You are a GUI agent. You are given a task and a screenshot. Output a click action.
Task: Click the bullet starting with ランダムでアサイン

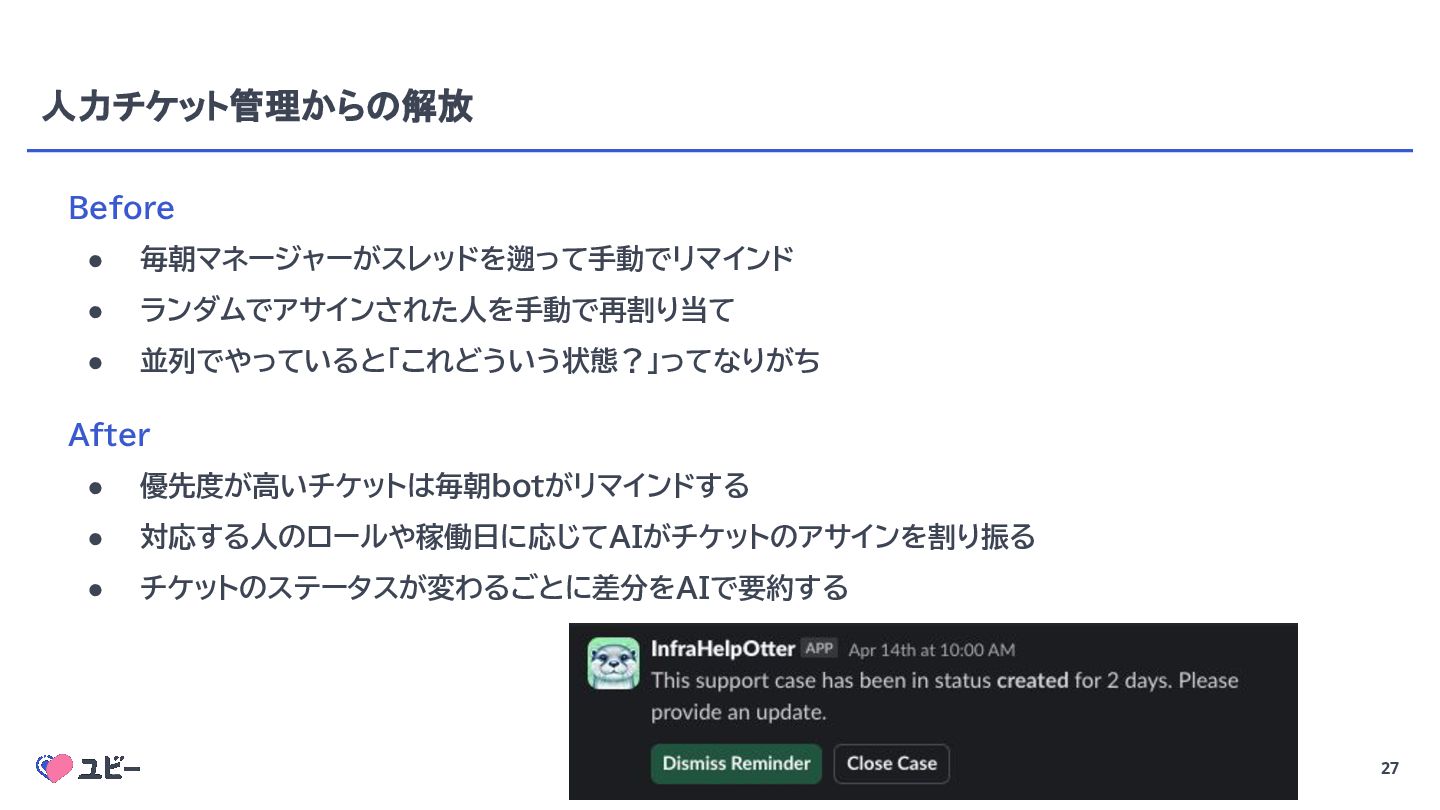pyautogui.click(x=437, y=310)
